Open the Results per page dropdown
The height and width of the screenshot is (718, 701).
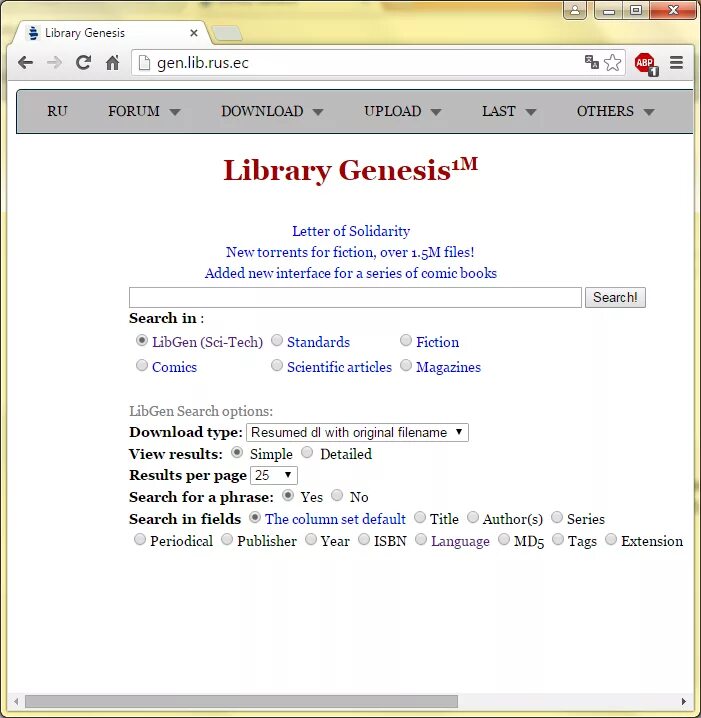274,475
